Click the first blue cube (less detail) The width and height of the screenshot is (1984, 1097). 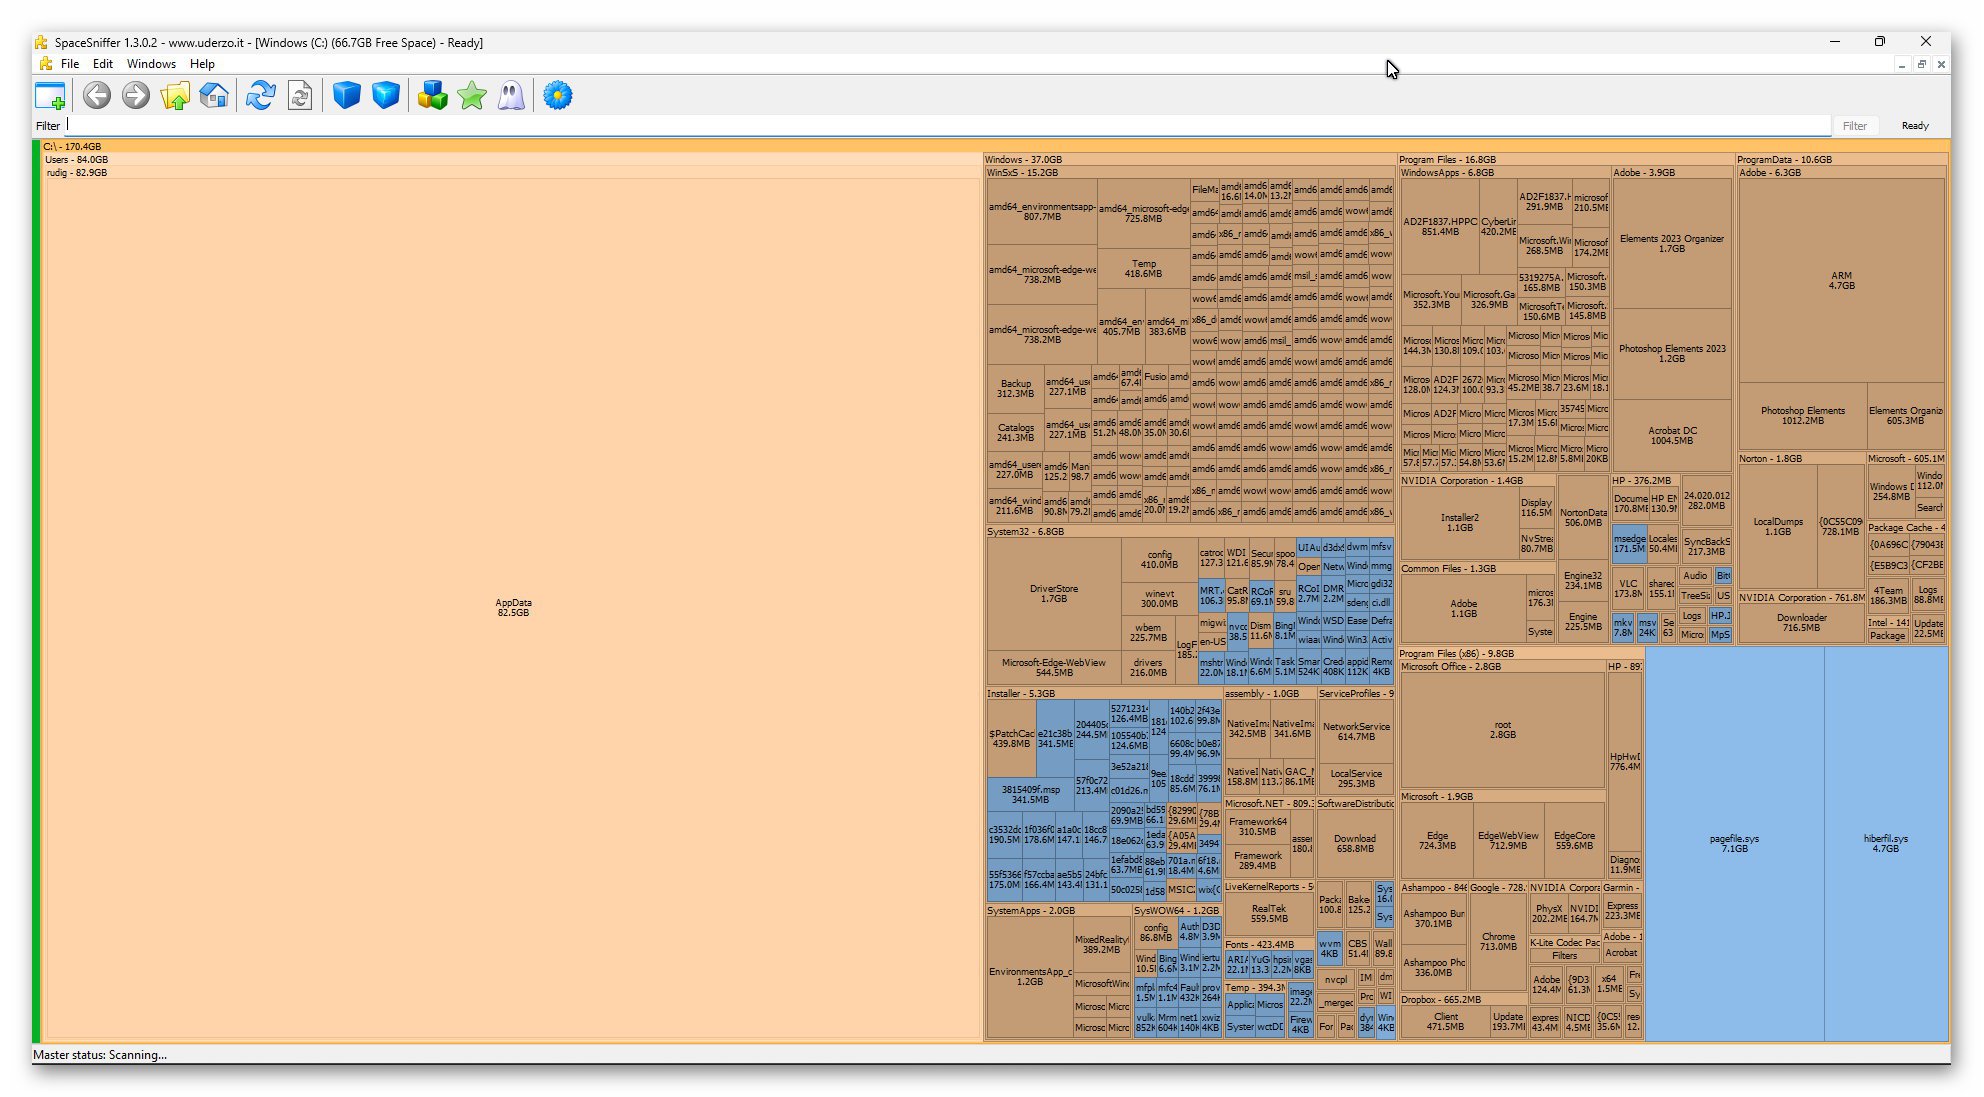coord(346,96)
